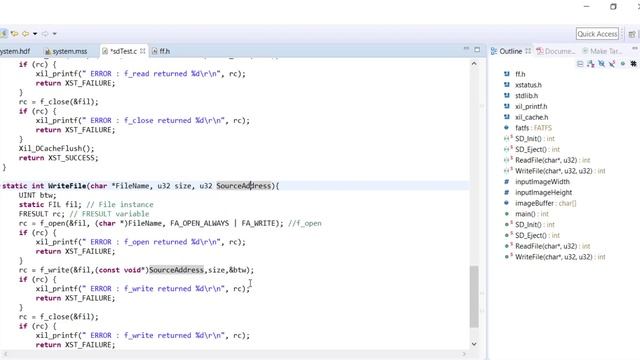Toggle the black asterisk Outline filter icon
The width and height of the screenshot is (640, 360).
click(x=633, y=64)
